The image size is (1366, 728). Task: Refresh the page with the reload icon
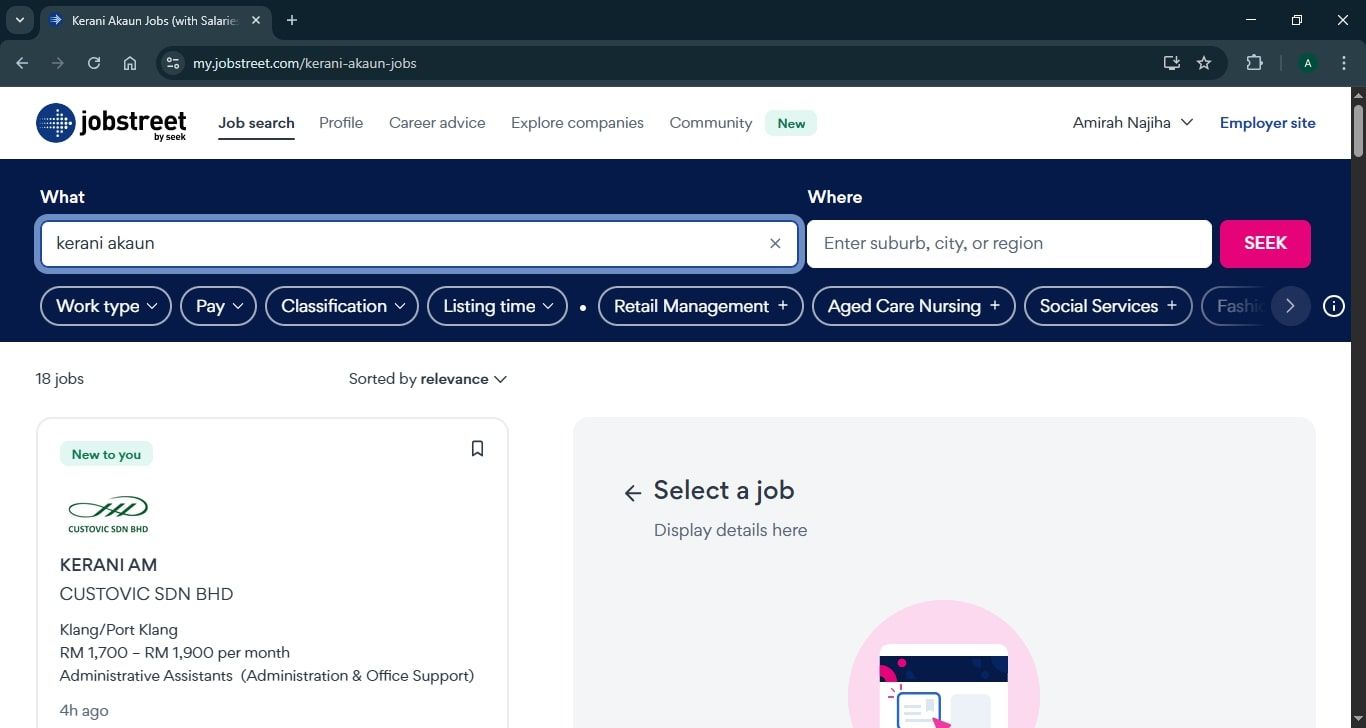pos(94,62)
